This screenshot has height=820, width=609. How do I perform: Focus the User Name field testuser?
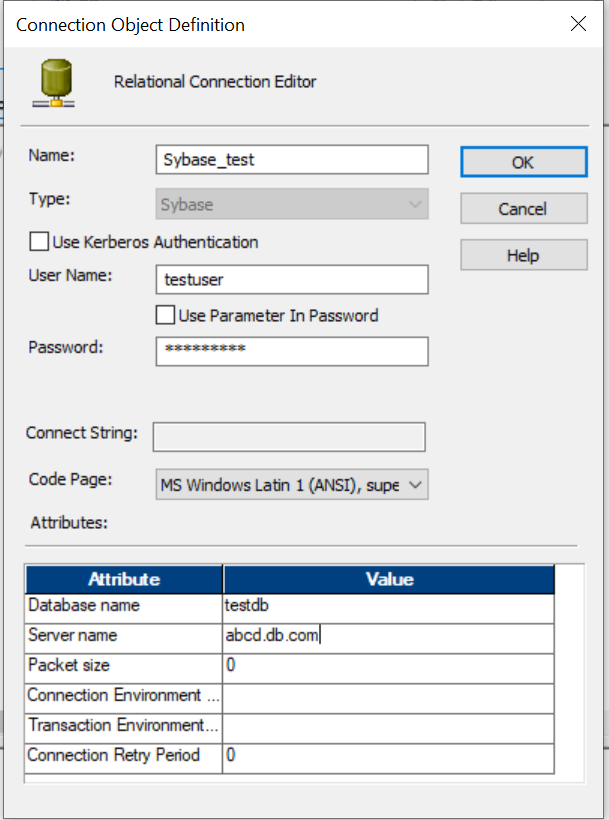(292, 279)
